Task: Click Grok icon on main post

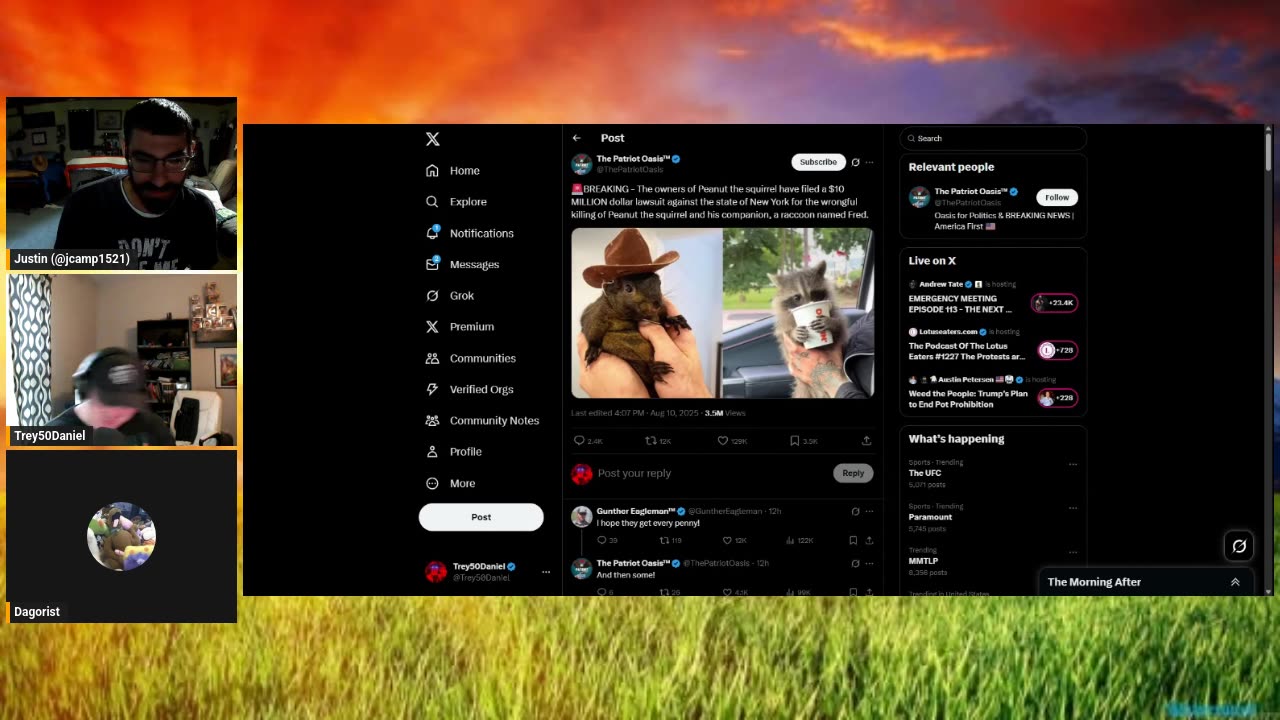Action: point(855,162)
